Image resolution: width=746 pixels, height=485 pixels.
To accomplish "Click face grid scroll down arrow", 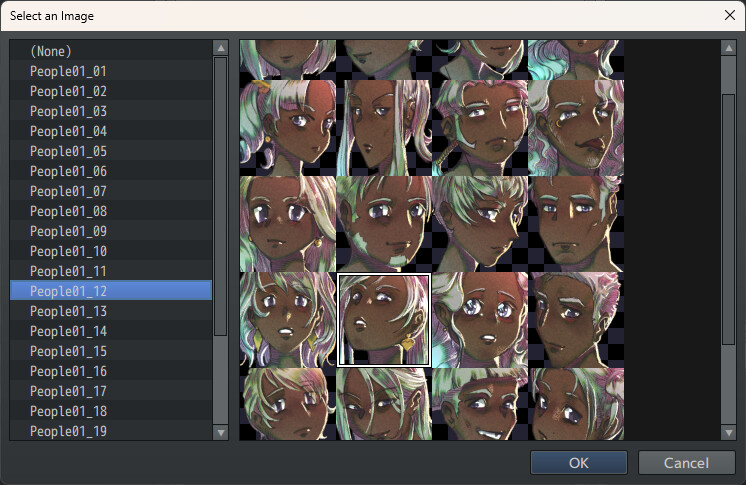I will point(728,432).
